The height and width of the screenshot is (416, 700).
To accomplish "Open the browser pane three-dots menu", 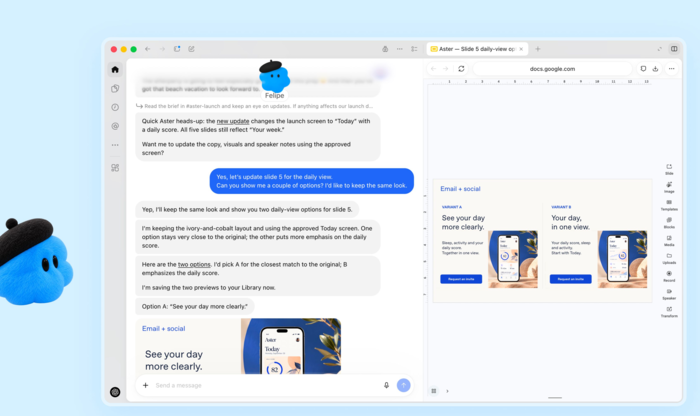I will (671, 69).
